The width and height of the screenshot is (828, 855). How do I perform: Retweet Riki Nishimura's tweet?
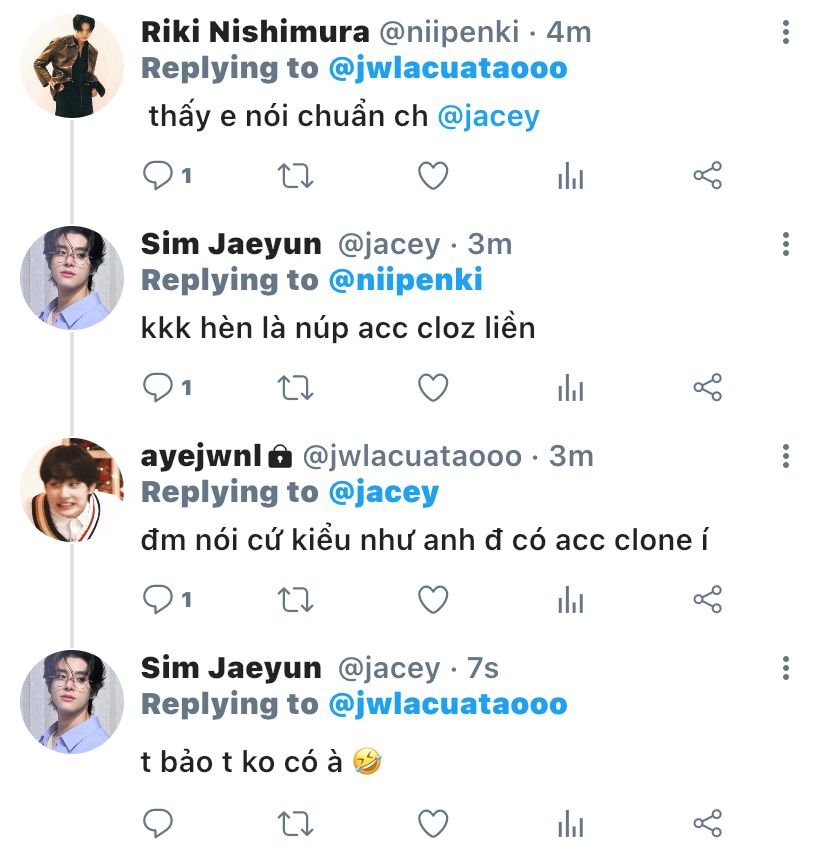[x=295, y=177]
